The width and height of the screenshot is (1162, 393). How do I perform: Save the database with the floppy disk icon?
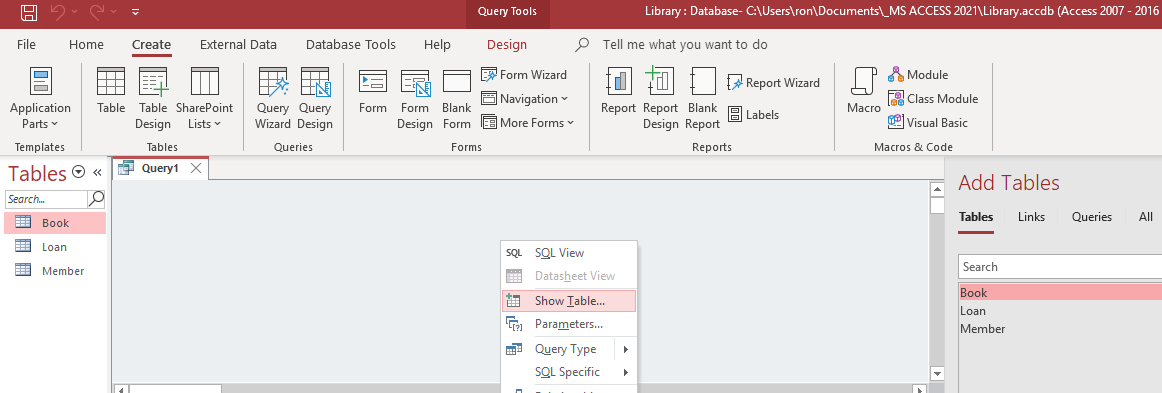tap(29, 12)
